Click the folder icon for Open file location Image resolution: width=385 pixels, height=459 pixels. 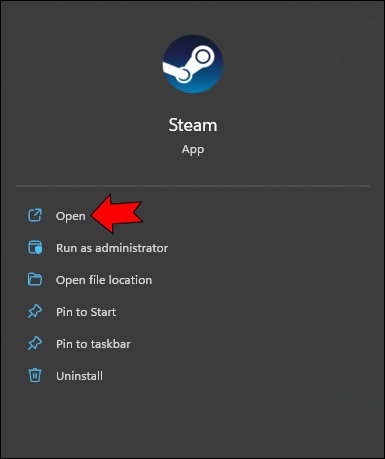coord(35,279)
